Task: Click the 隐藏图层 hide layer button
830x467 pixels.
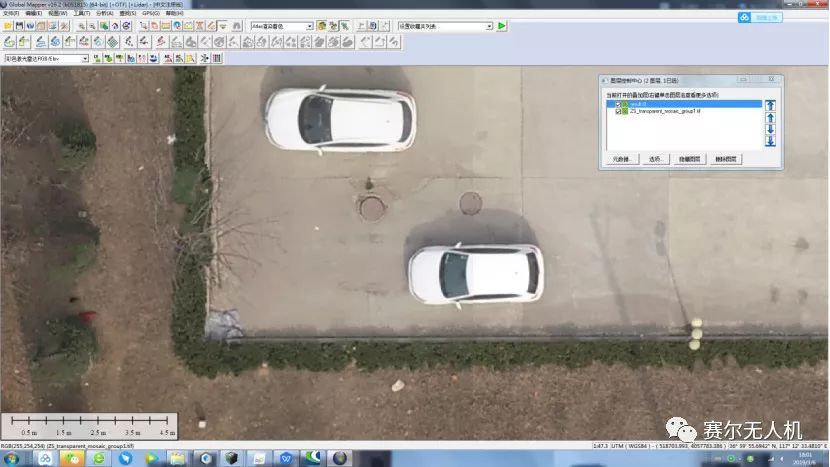Action: point(689,159)
